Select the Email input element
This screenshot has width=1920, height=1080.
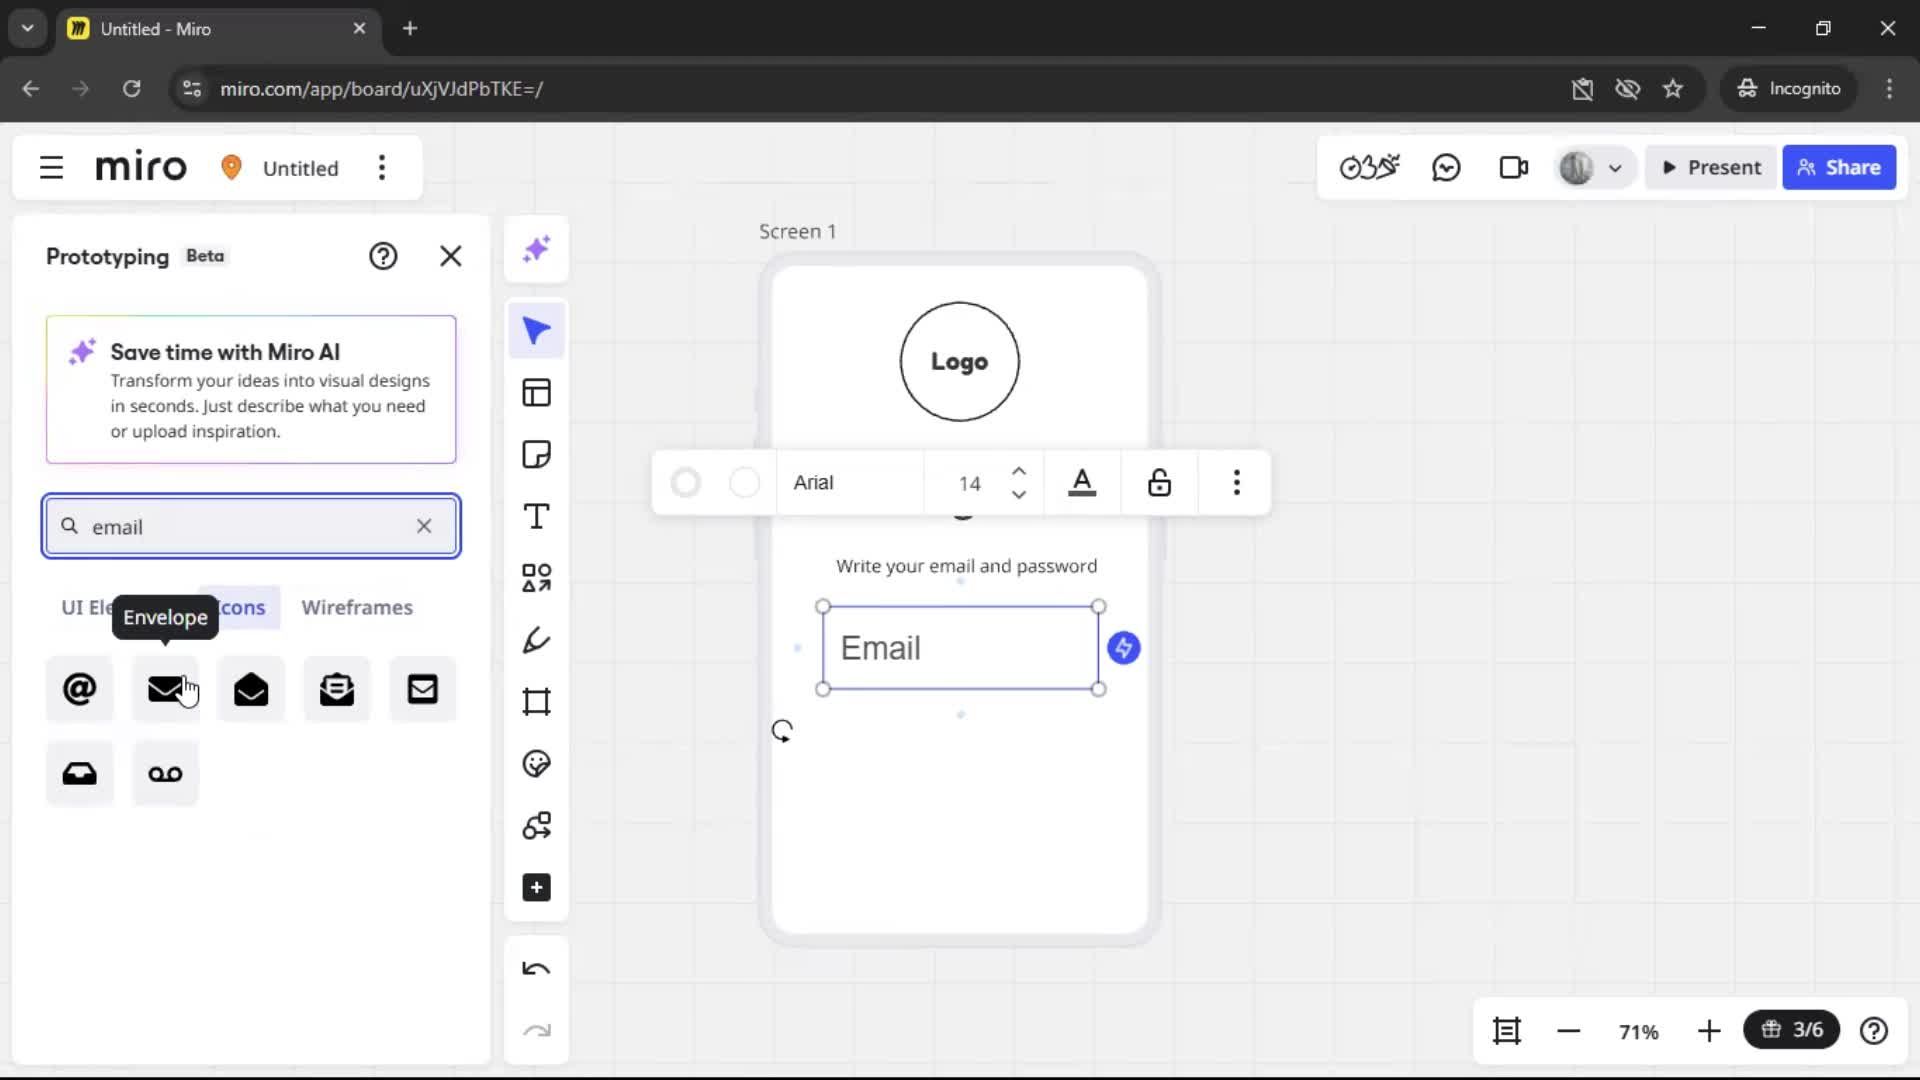(960, 648)
